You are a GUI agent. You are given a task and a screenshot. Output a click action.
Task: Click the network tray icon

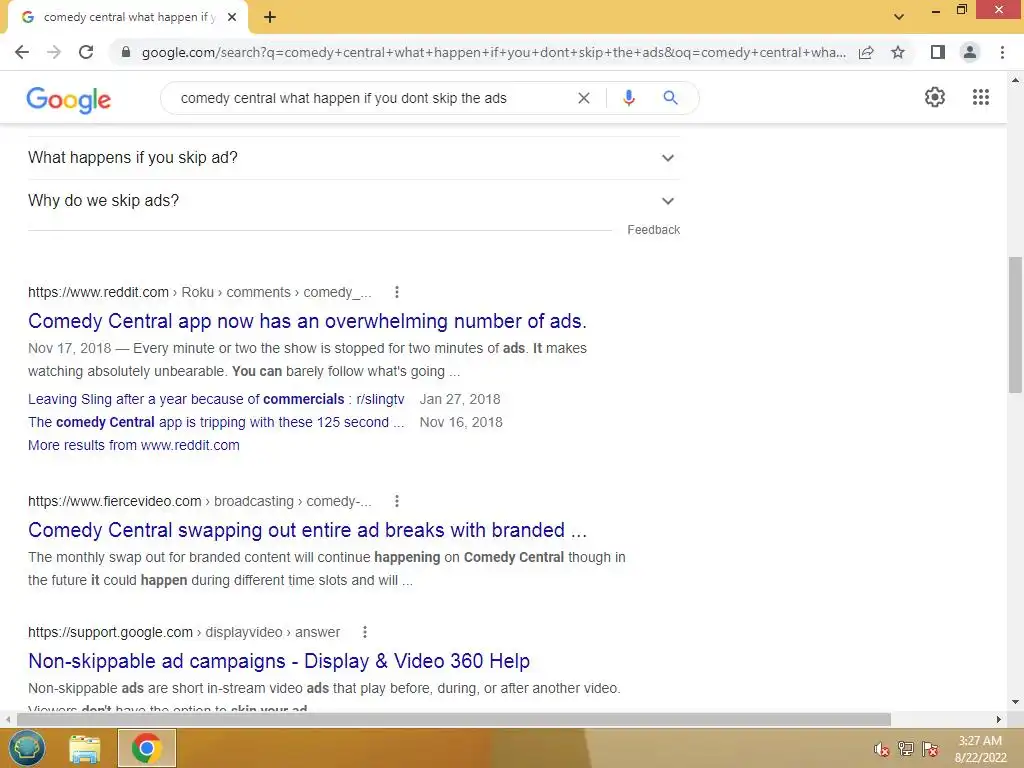tap(906, 749)
